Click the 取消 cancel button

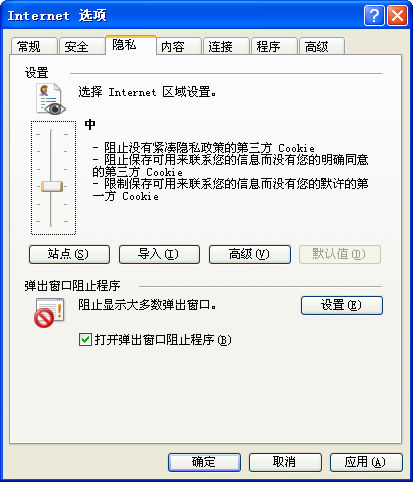(x=285, y=462)
